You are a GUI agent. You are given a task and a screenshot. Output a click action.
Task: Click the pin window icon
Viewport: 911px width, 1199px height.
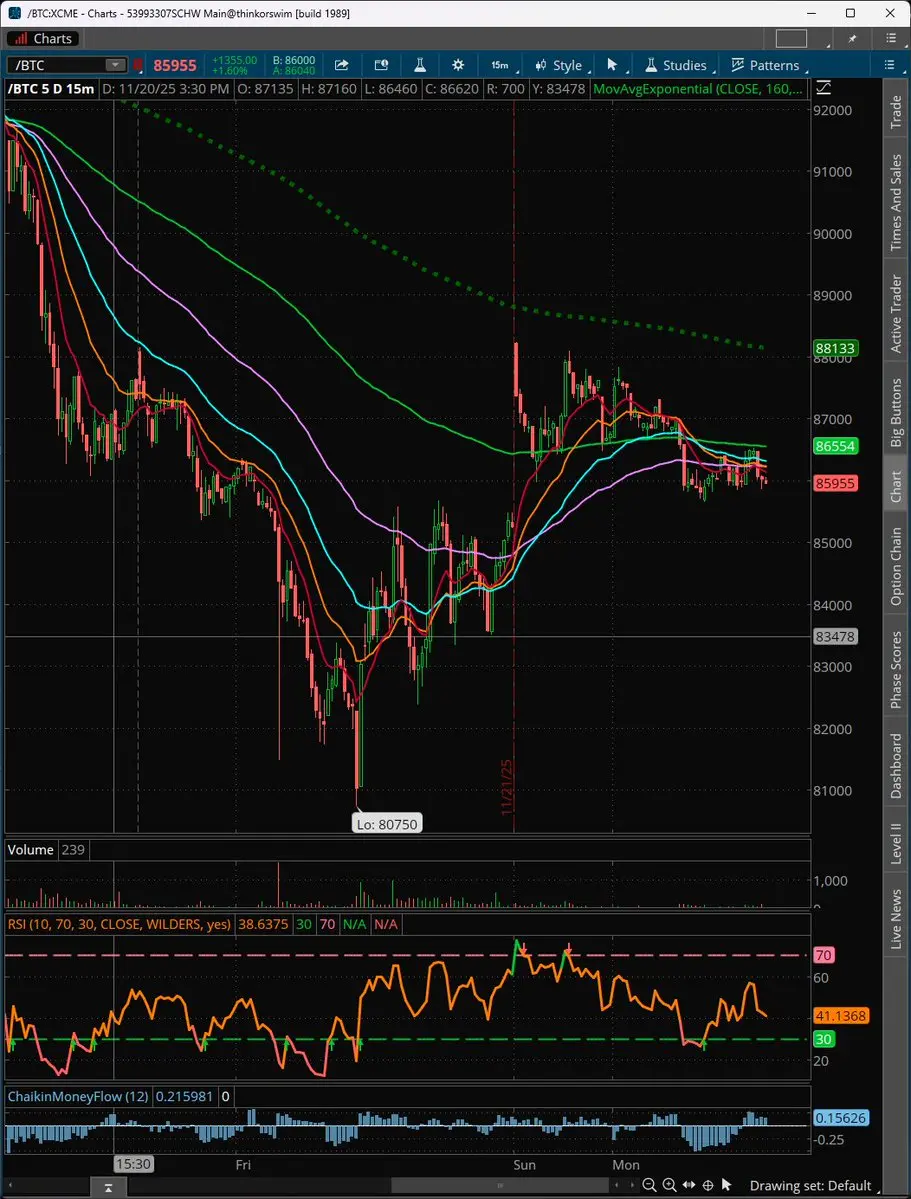(853, 38)
